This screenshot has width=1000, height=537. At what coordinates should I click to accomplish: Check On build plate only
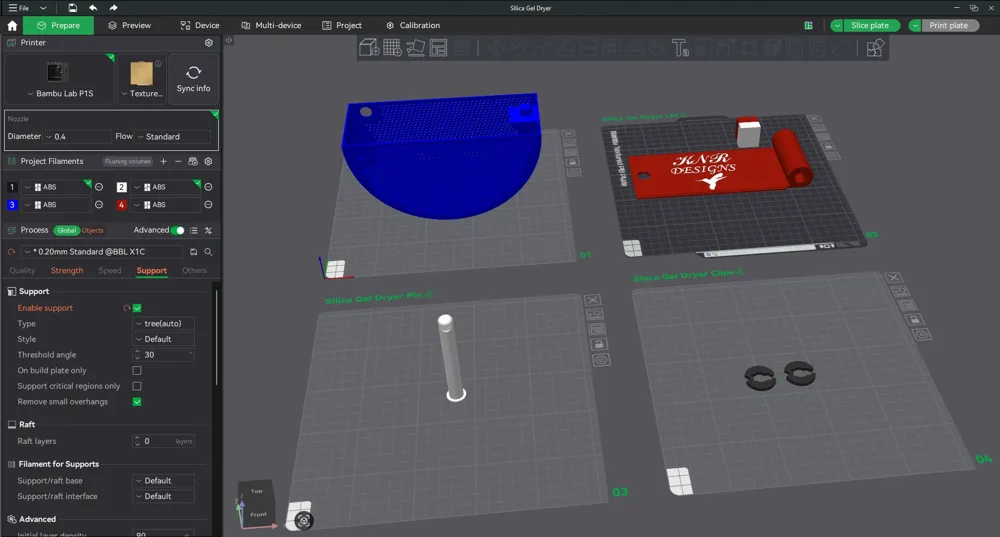point(137,371)
